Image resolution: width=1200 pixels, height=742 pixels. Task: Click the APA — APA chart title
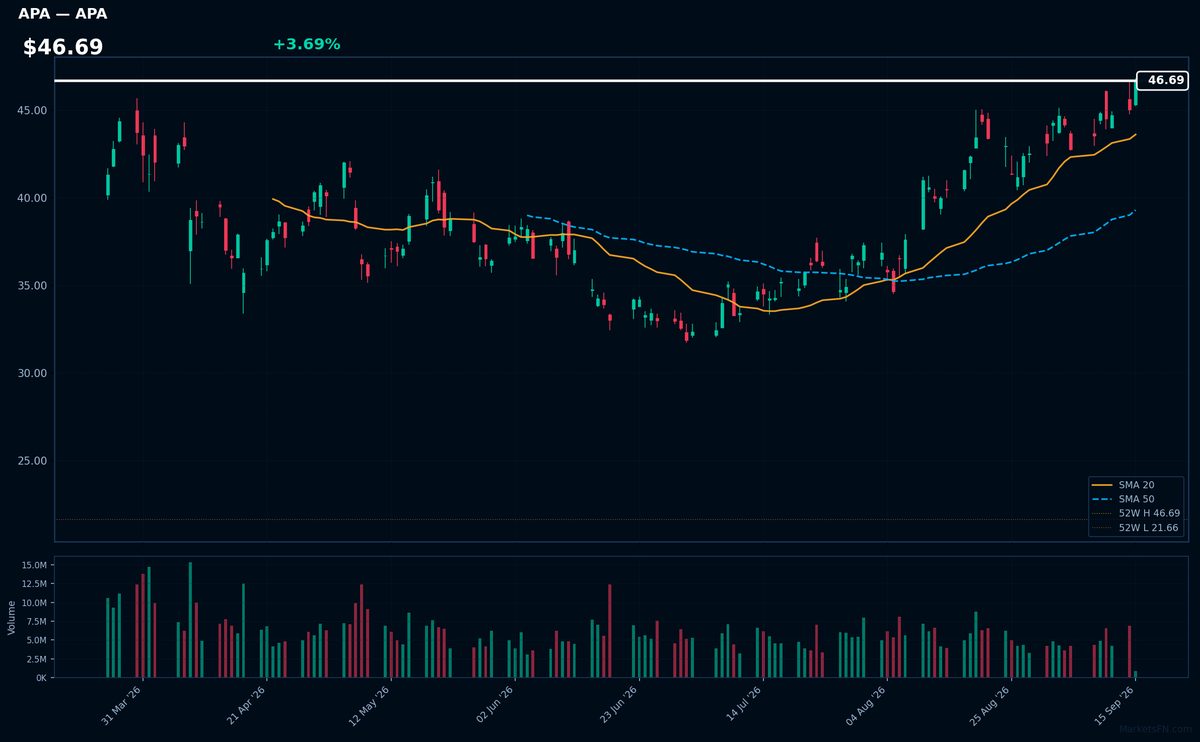(62, 14)
